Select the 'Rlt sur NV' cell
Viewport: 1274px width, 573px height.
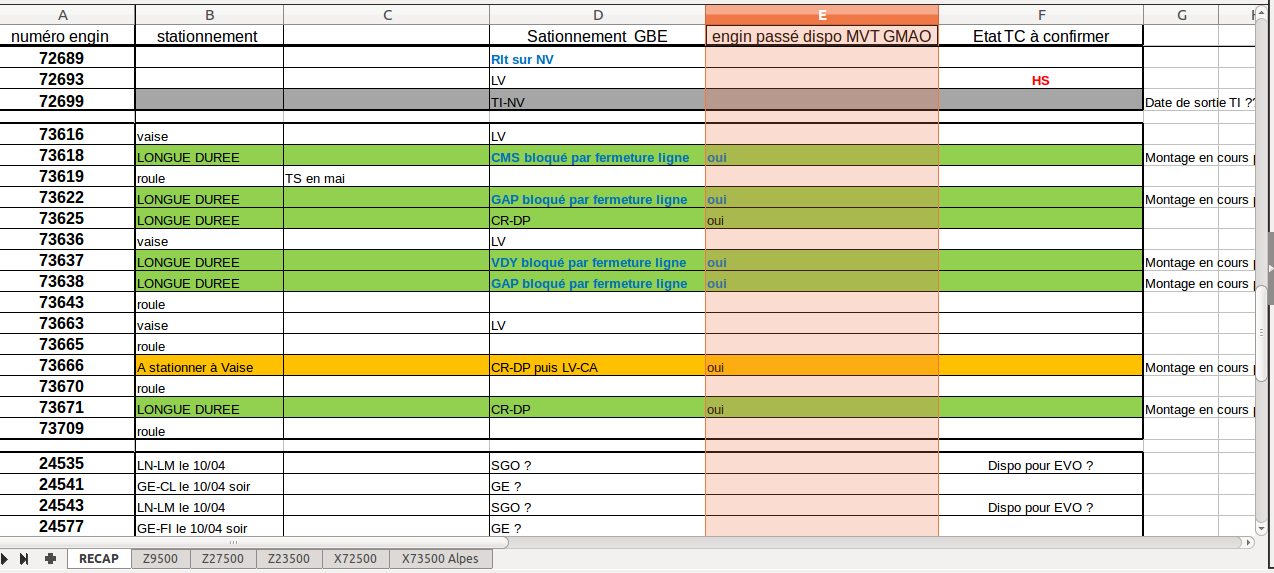(x=597, y=59)
